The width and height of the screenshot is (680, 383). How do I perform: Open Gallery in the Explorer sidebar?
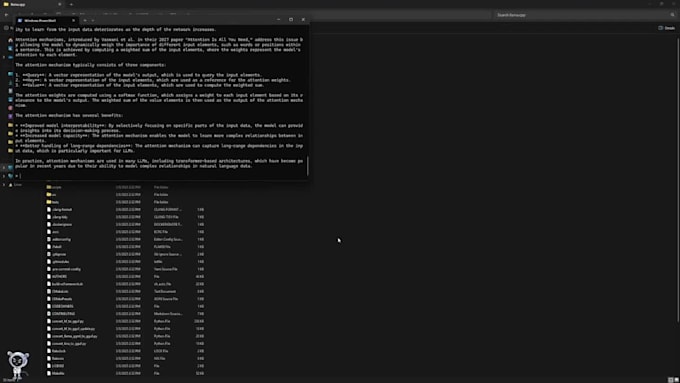(x=10, y=48)
